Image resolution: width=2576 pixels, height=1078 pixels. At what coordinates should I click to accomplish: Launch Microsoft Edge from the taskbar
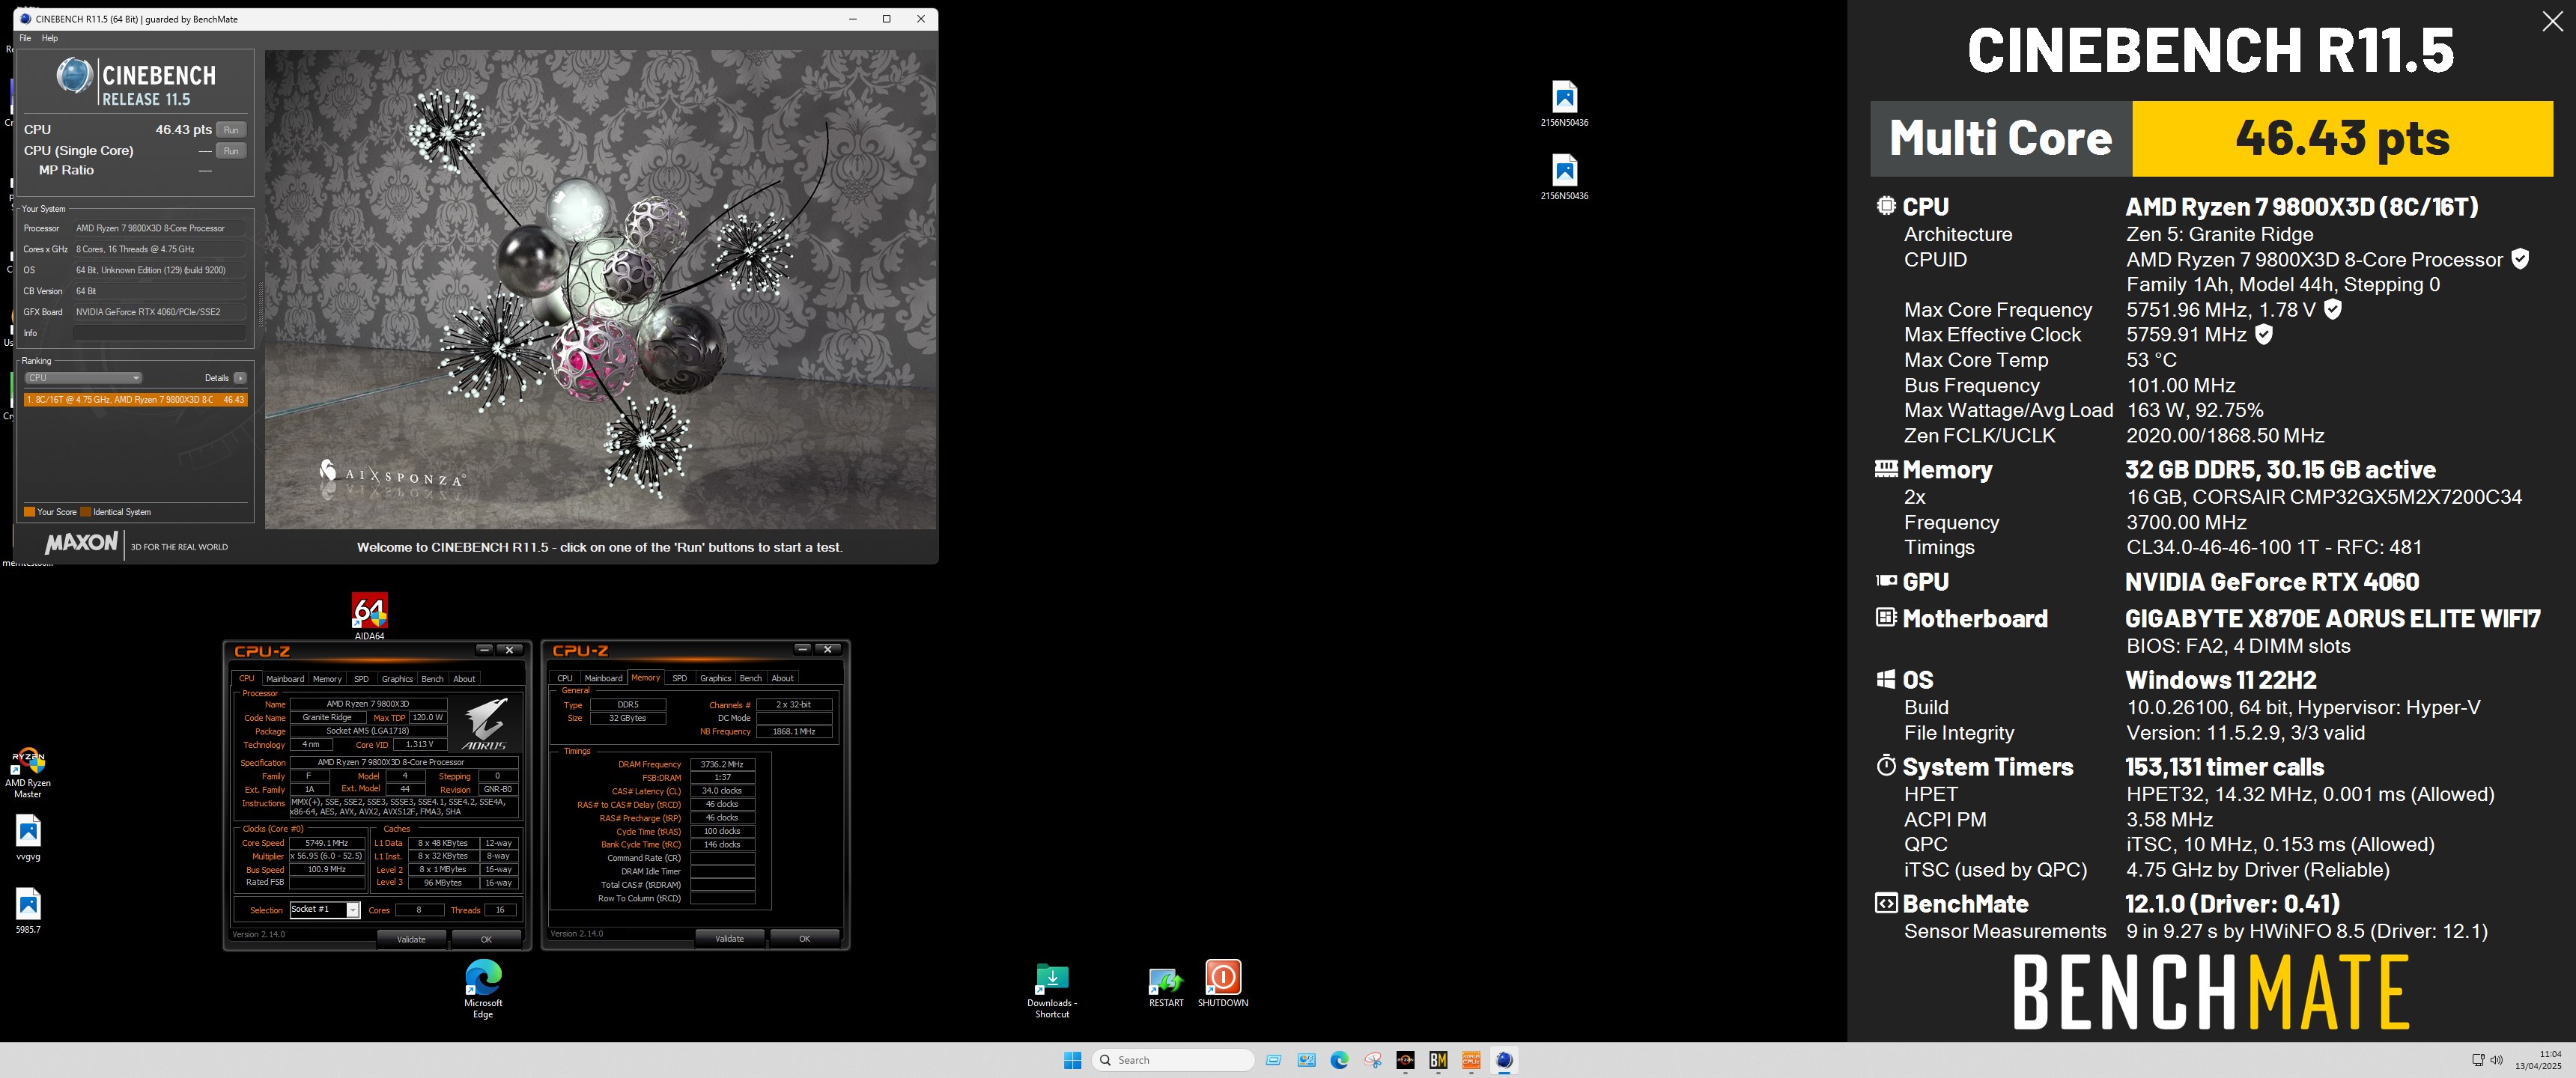(1339, 1060)
